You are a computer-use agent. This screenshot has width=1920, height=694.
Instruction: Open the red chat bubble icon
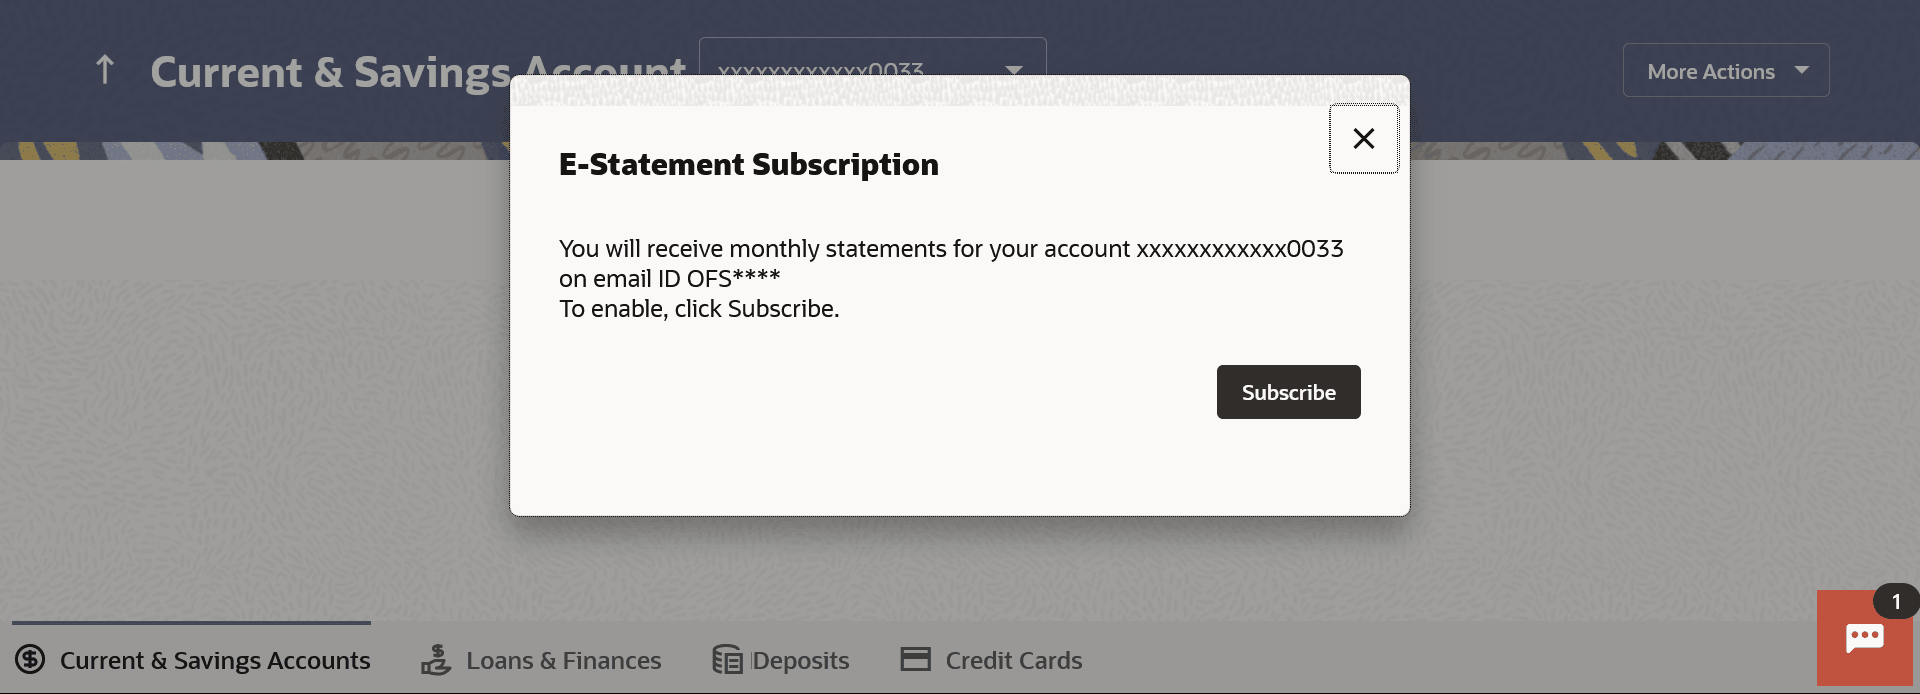(1864, 639)
